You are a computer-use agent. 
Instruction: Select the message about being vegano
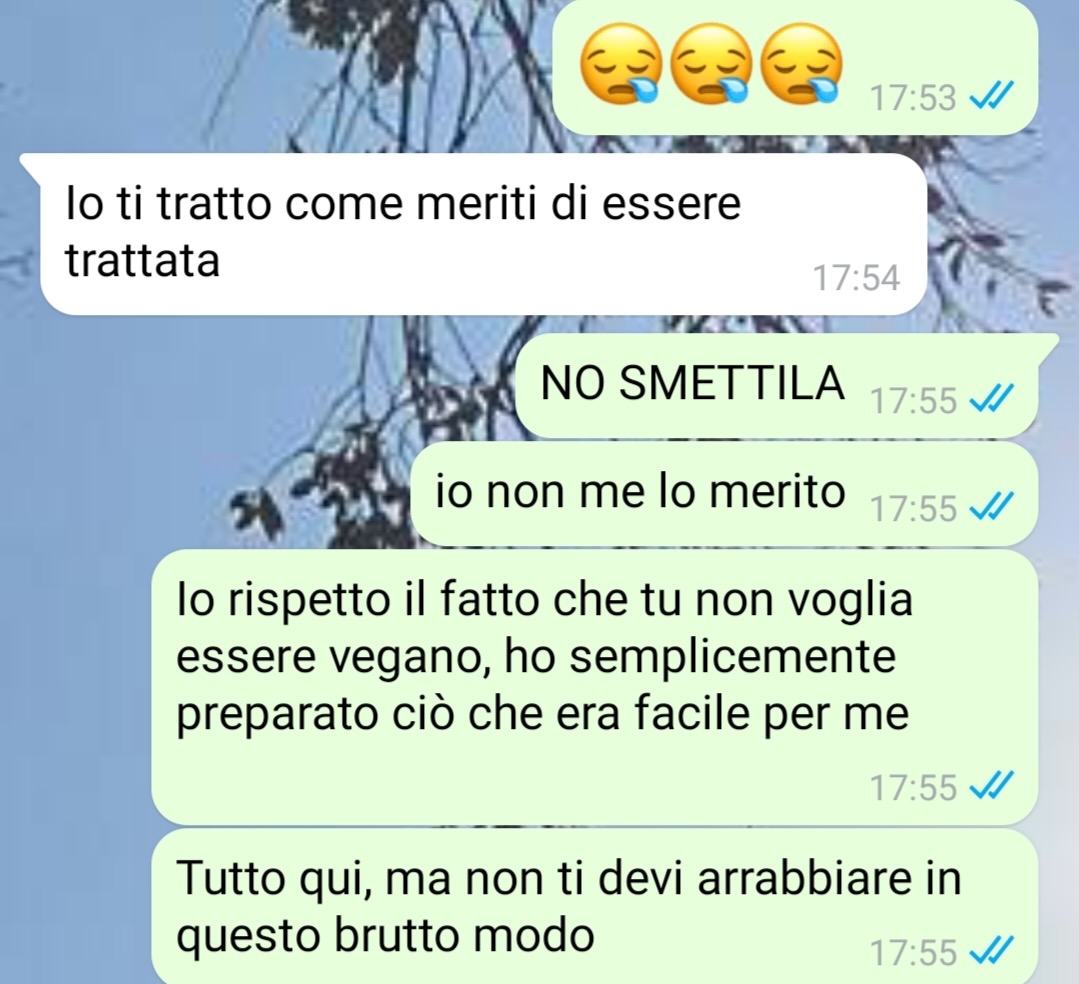[x=594, y=687]
